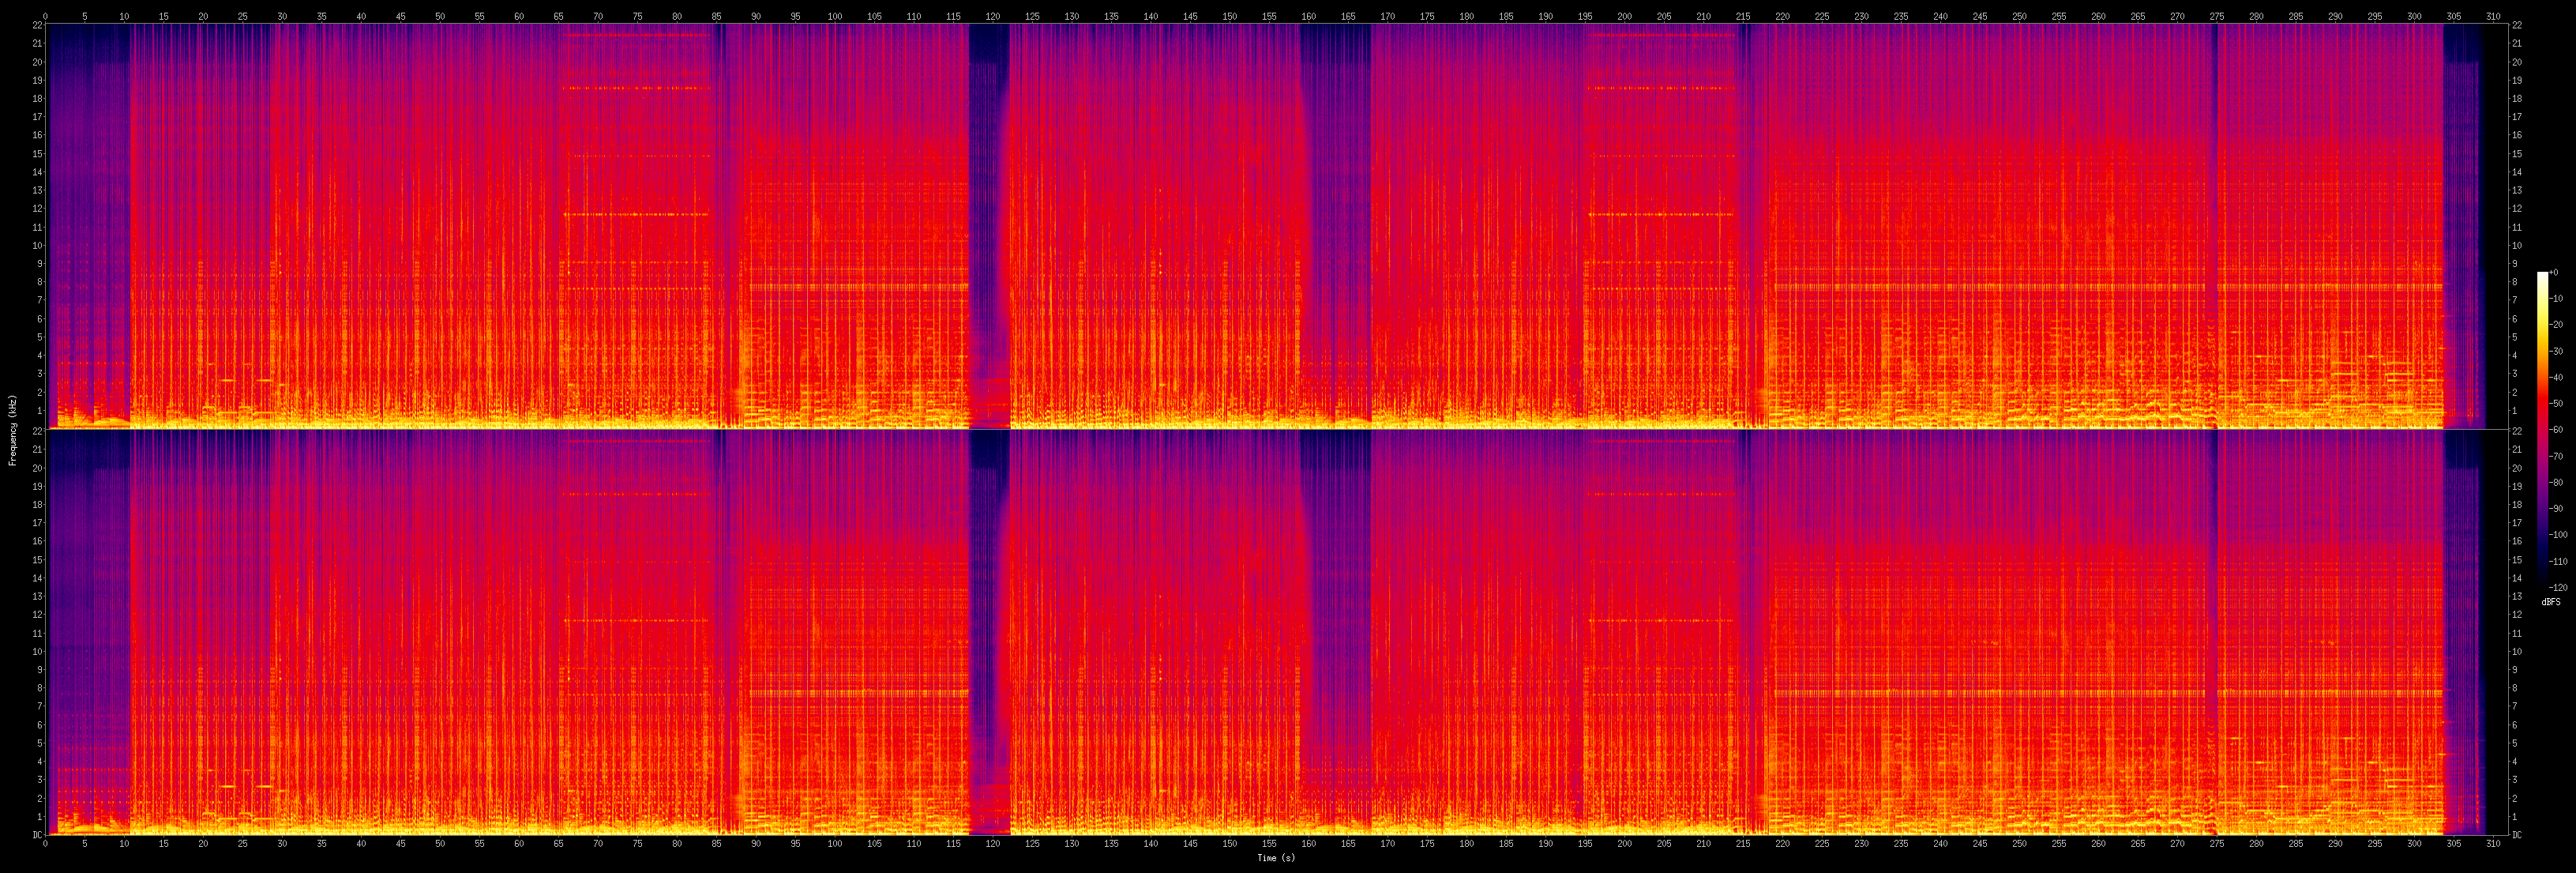Click the 85 tick on bottom time axis
The width and height of the screenshot is (2576, 873).
pos(716,844)
